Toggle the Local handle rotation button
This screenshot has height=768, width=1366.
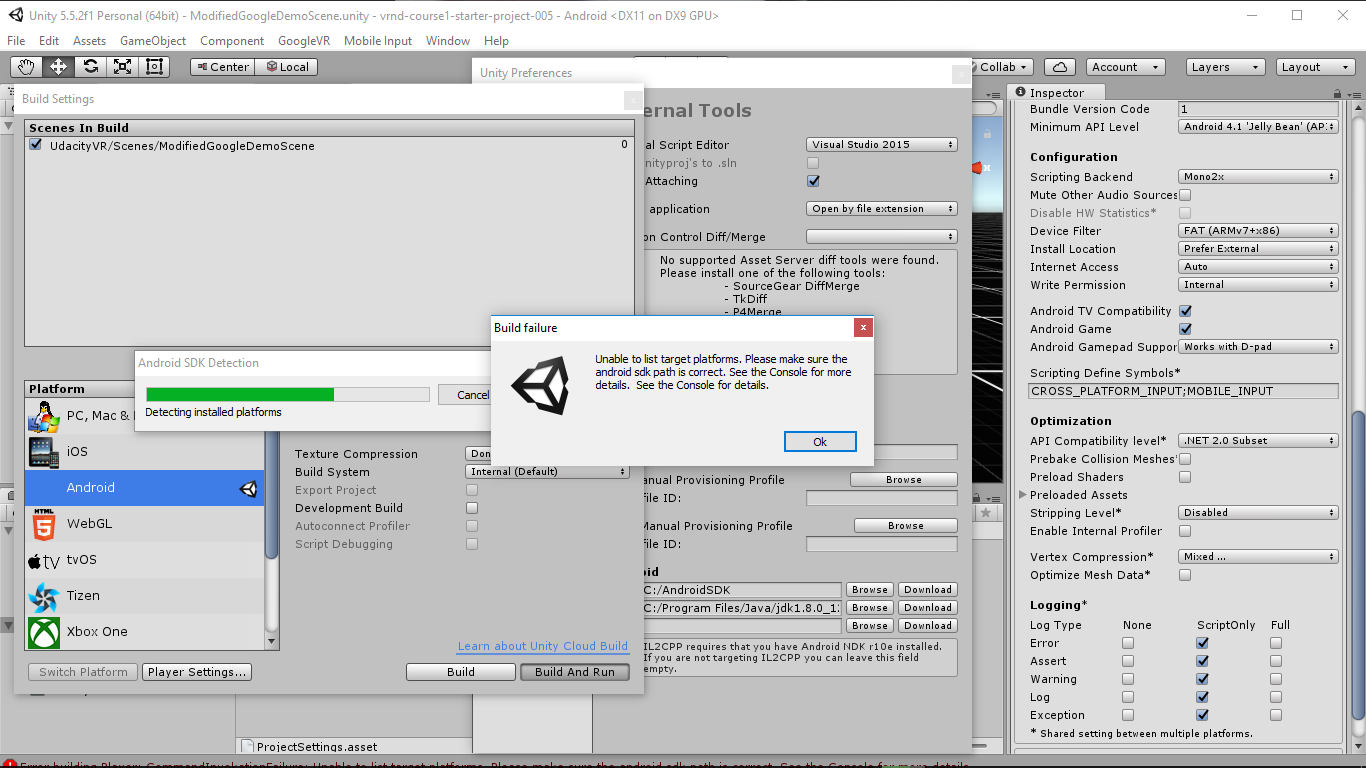click(x=286, y=67)
